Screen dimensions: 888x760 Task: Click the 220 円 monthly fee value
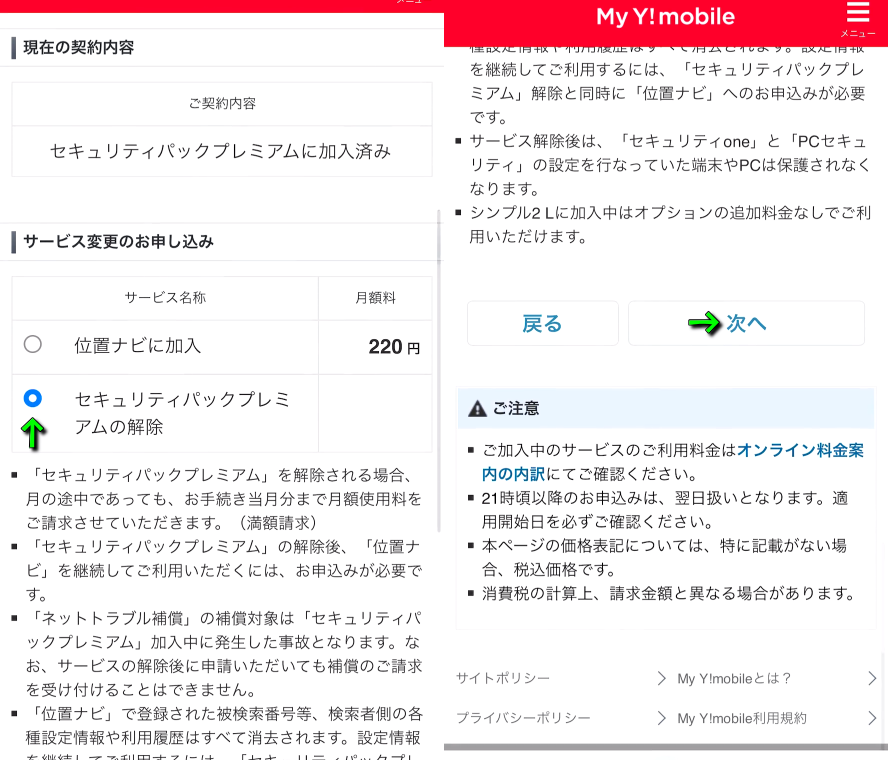394,346
